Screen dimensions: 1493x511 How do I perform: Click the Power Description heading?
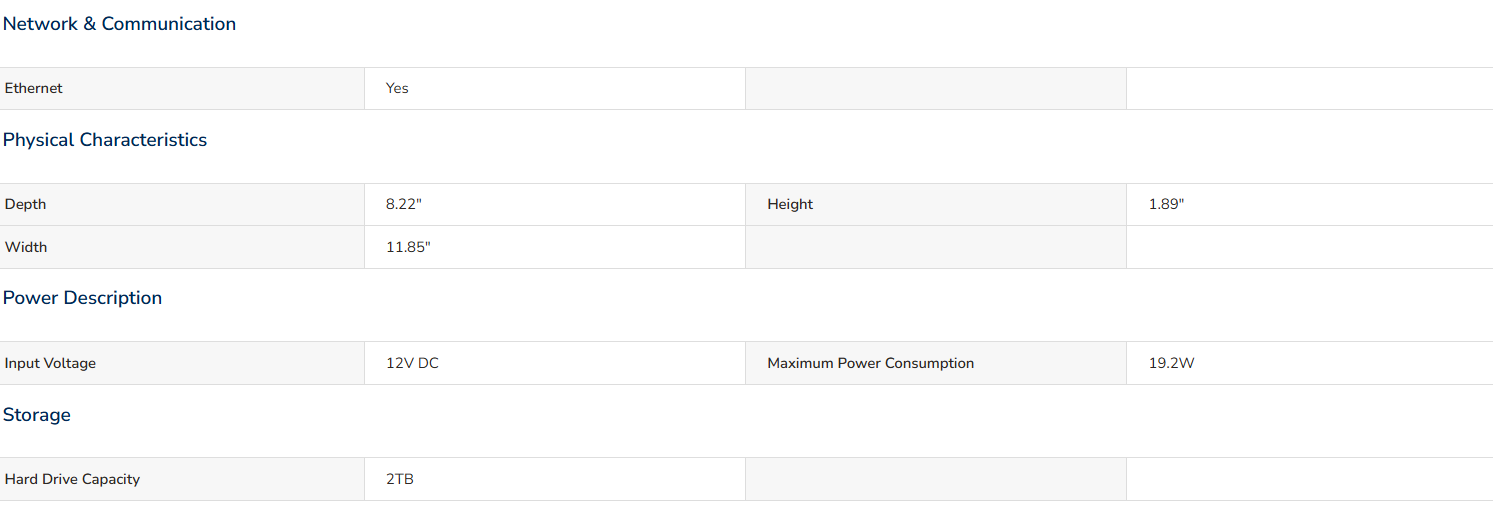point(82,298)
